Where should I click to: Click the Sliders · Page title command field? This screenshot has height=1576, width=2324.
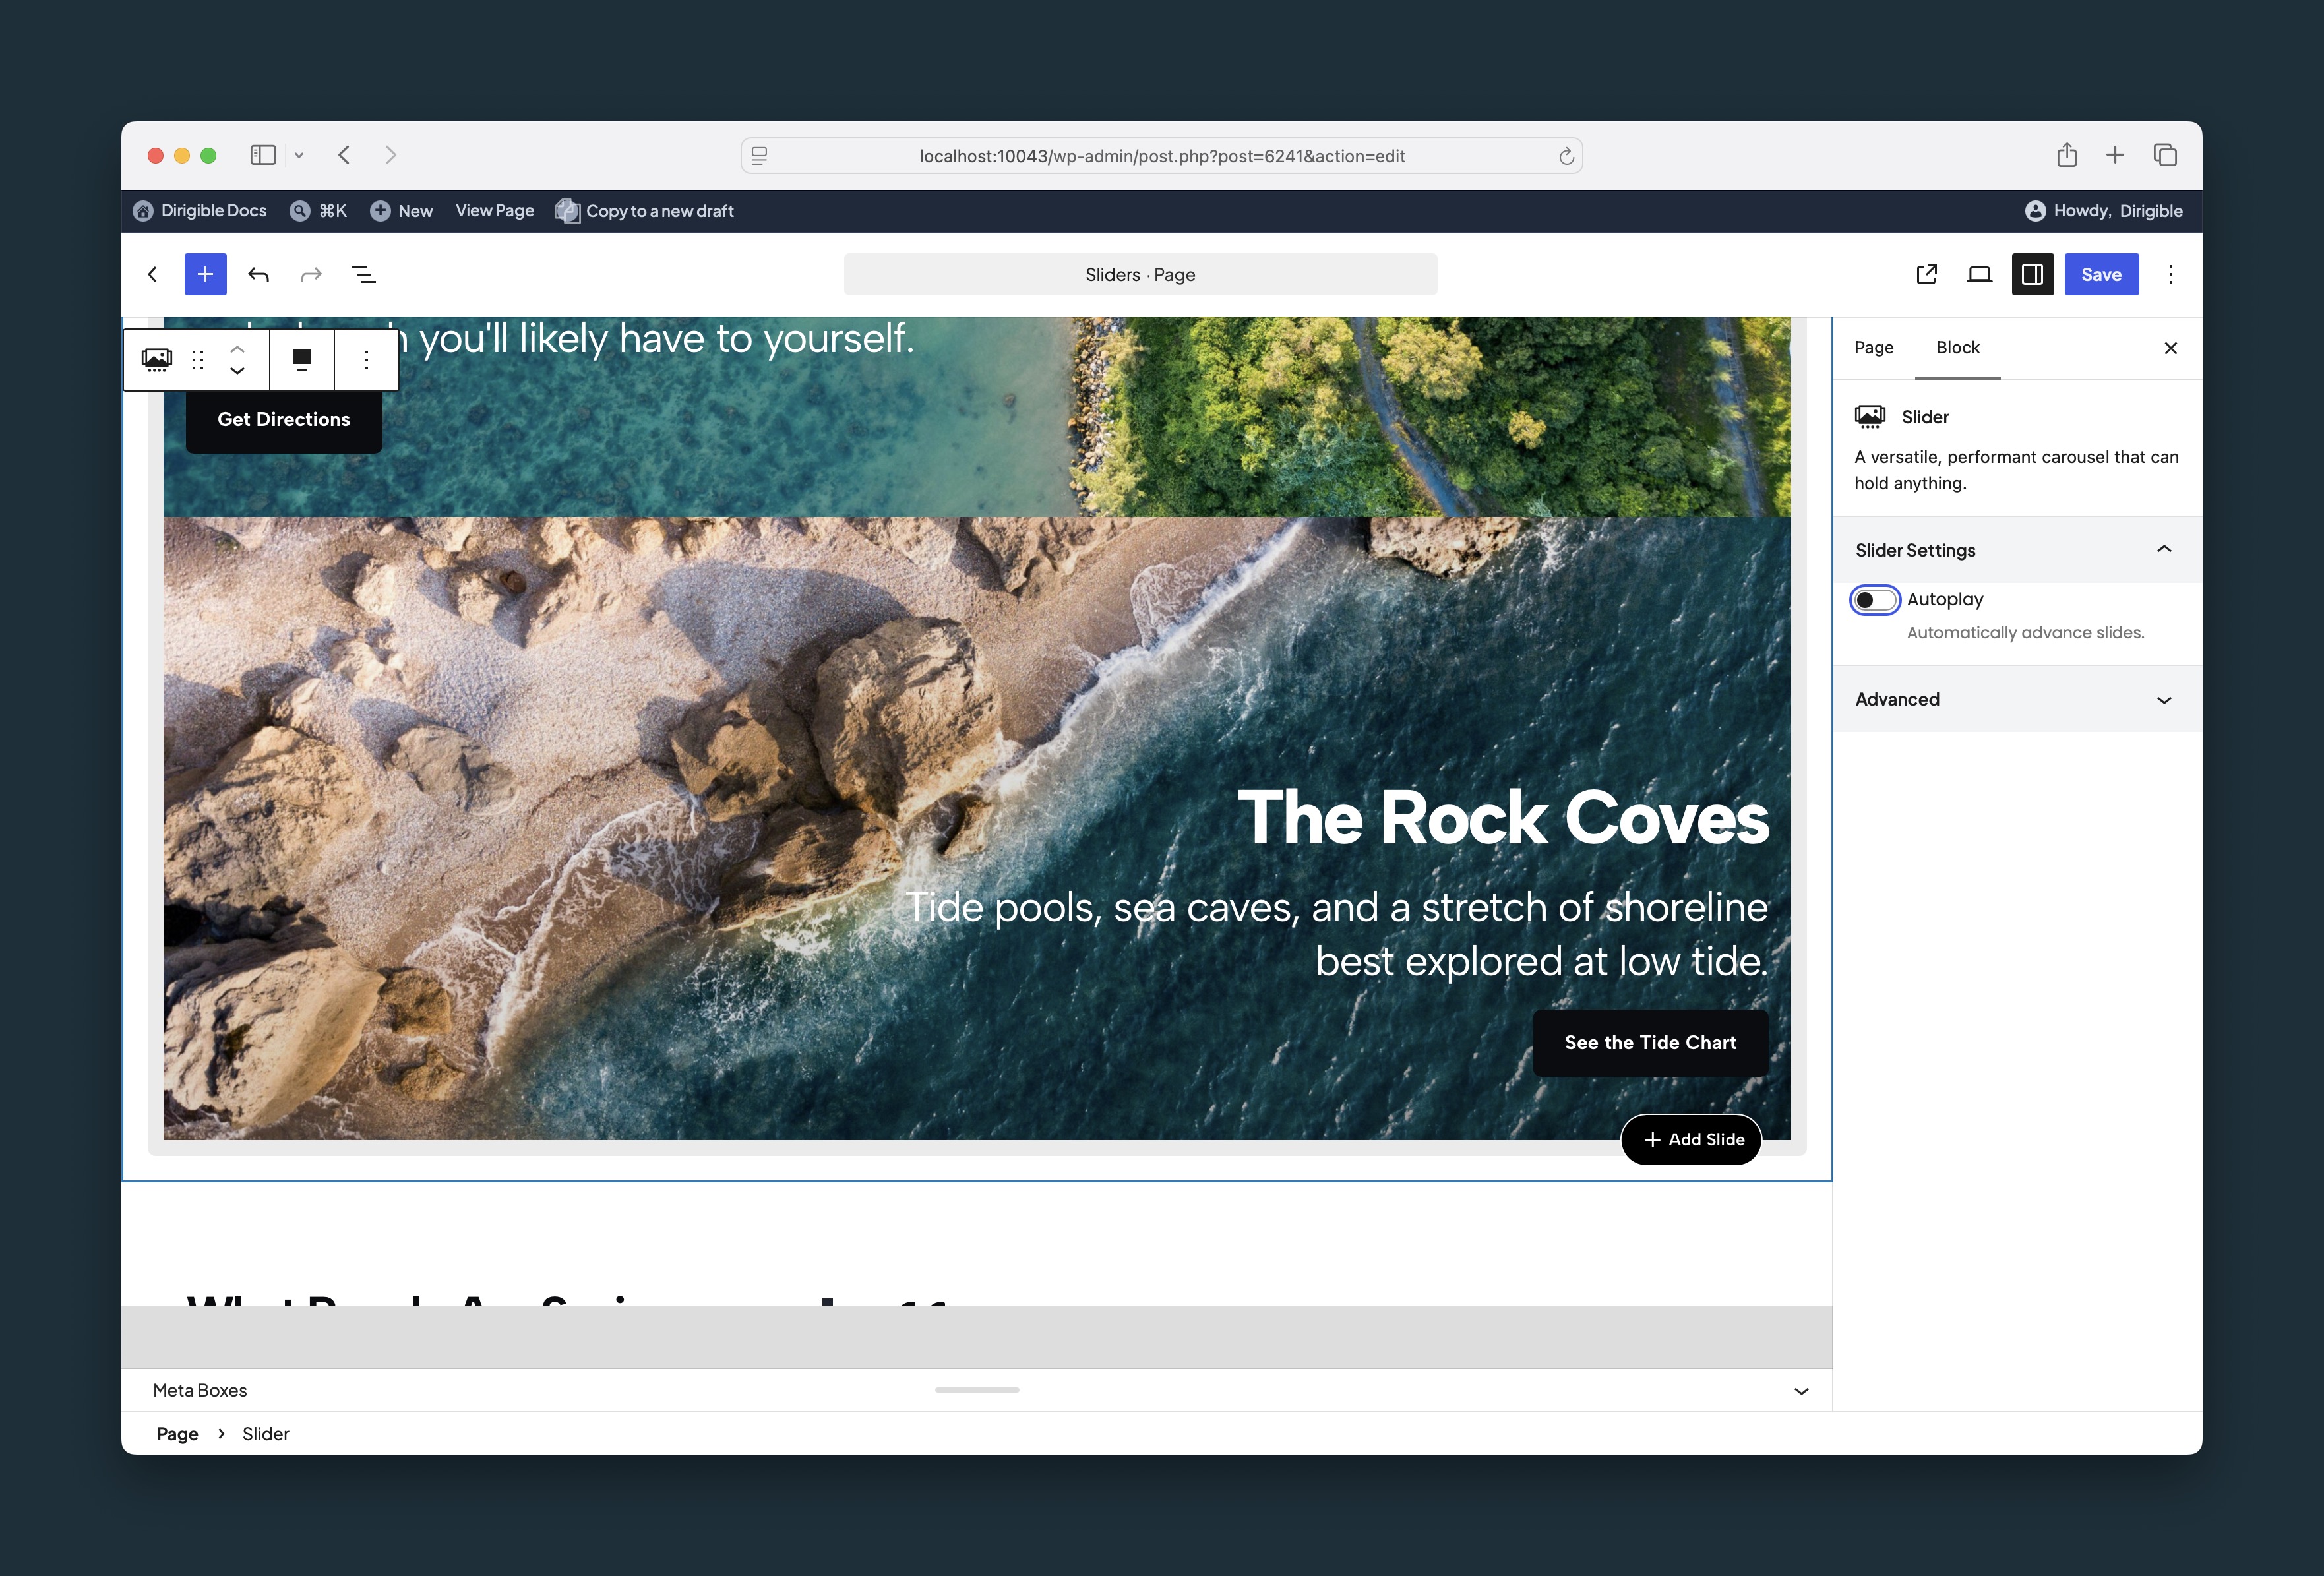[1140, 274]
